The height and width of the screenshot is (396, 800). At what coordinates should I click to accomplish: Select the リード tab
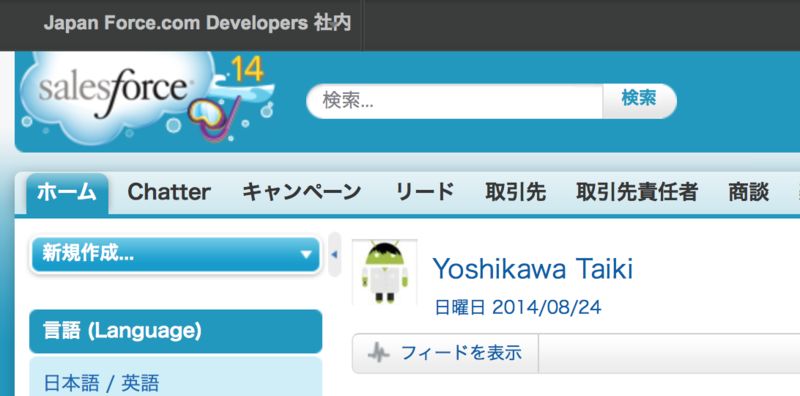coord(424,193)
